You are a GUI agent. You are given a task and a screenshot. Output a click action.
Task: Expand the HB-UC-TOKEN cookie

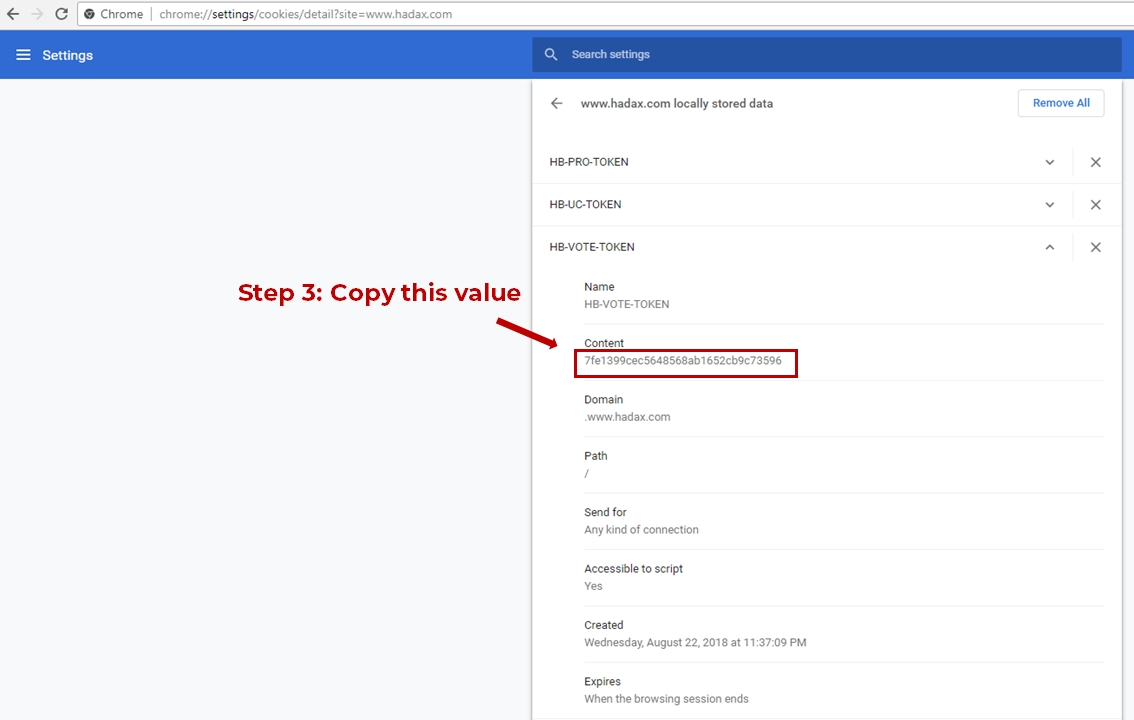coord(1049,205)
